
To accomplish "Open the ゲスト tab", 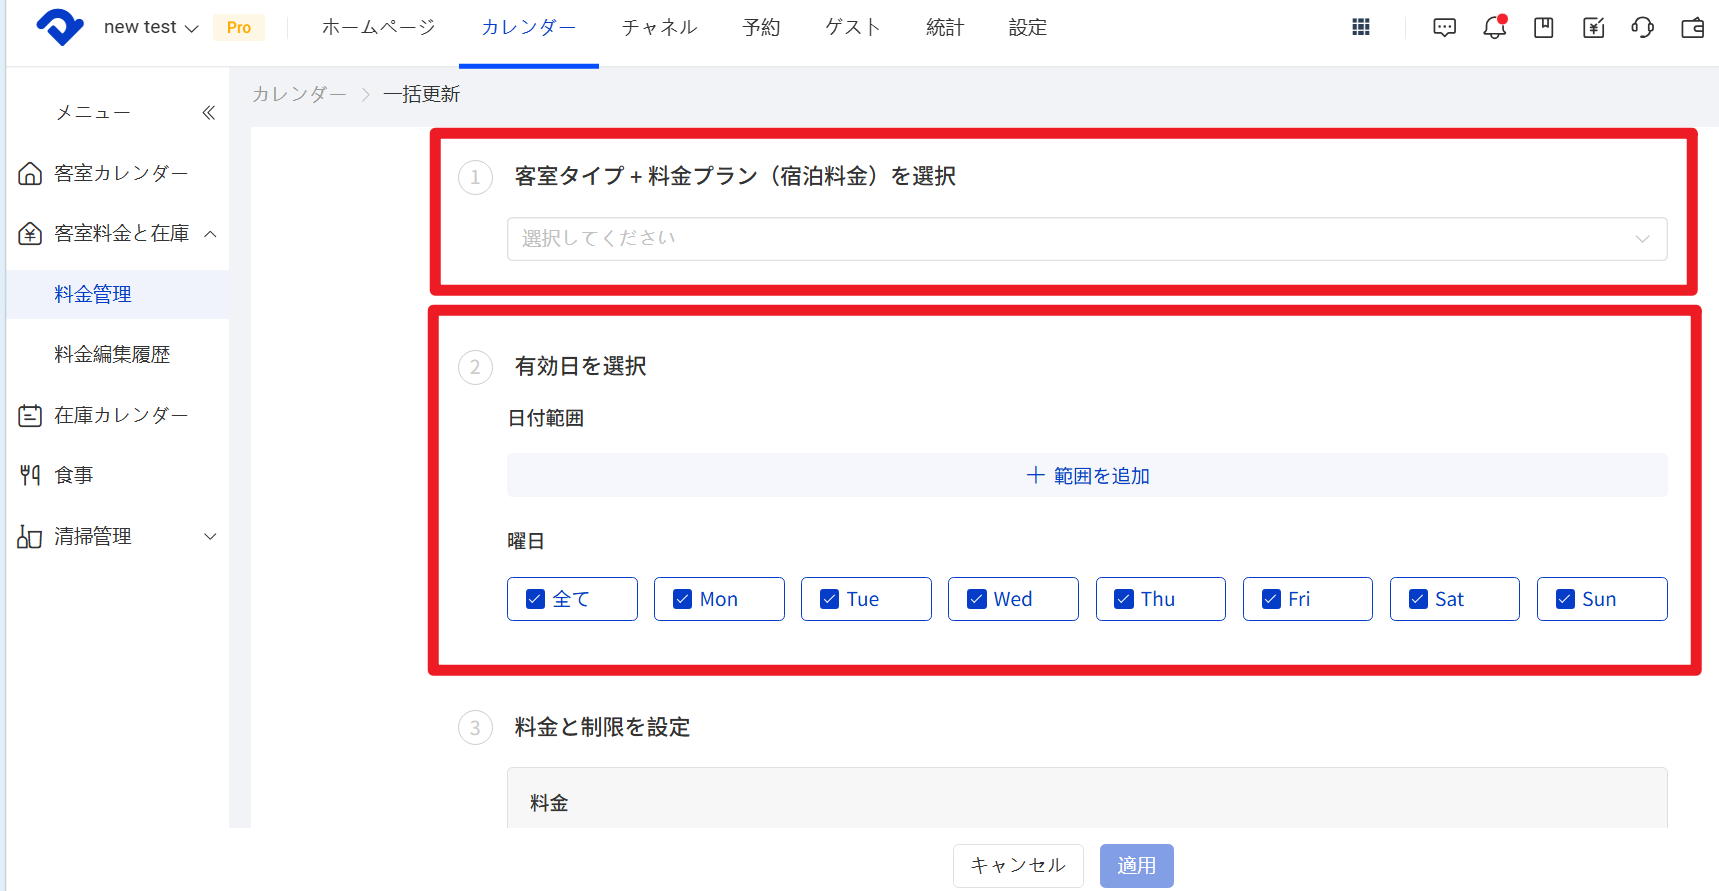I will coord(853,27).
